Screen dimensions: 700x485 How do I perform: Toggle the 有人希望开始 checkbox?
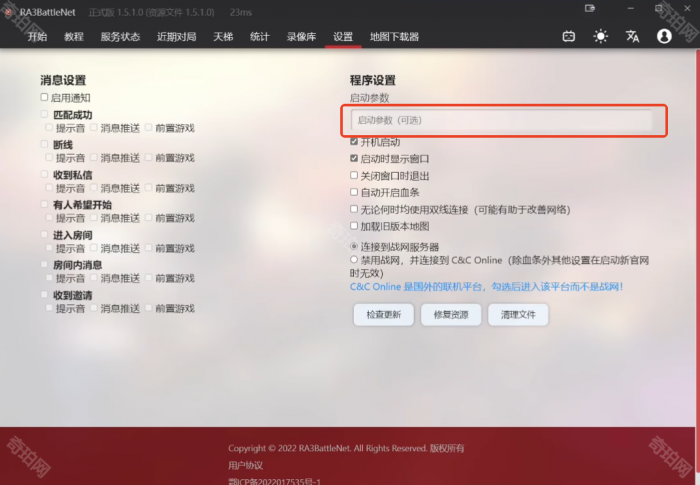[44, 204]
